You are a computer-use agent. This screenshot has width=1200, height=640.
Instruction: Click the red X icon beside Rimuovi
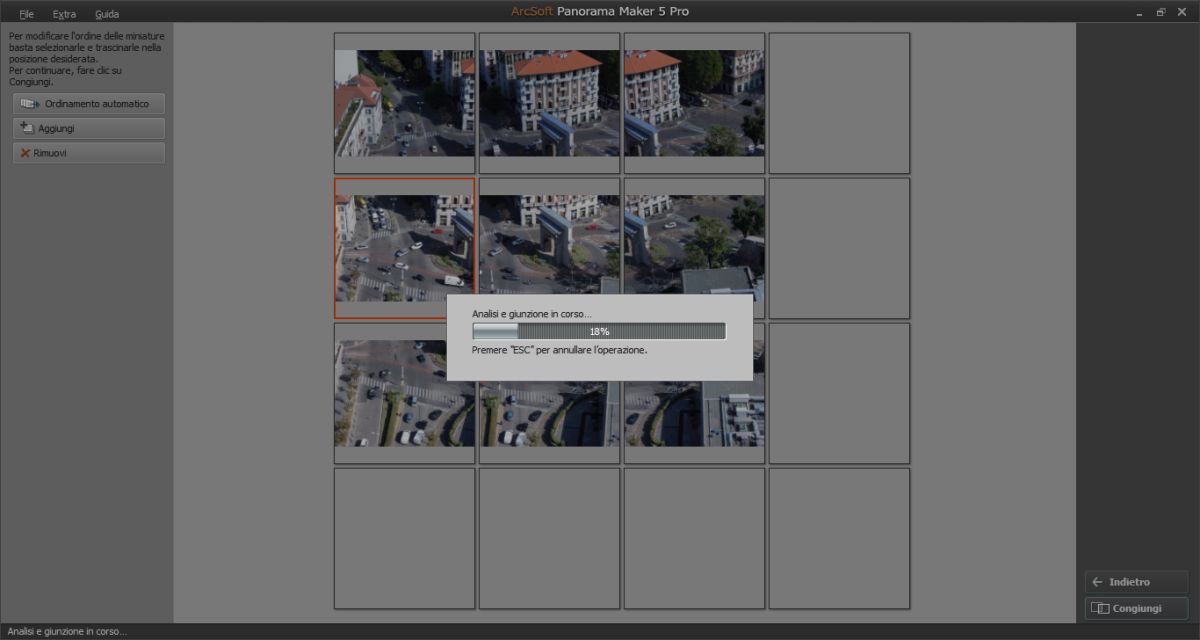point(25,153)
